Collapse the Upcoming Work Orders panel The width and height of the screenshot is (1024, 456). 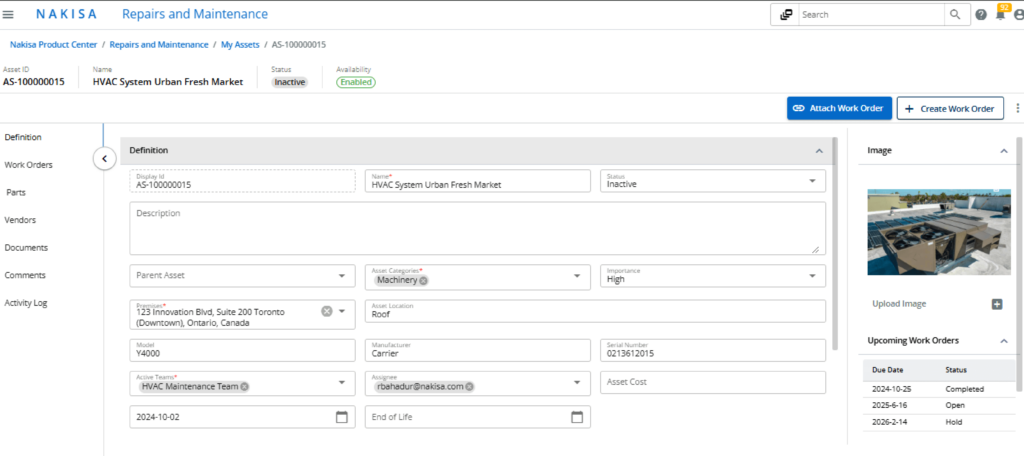1003,341
